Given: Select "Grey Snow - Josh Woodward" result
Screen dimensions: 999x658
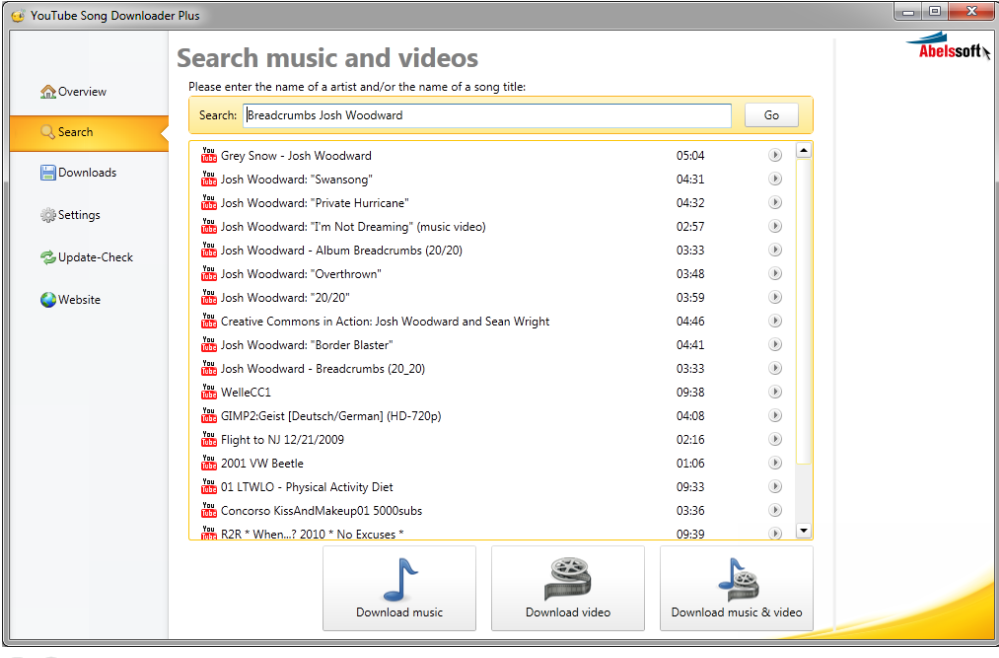Looking at the screenshot, I should point(491,155).
